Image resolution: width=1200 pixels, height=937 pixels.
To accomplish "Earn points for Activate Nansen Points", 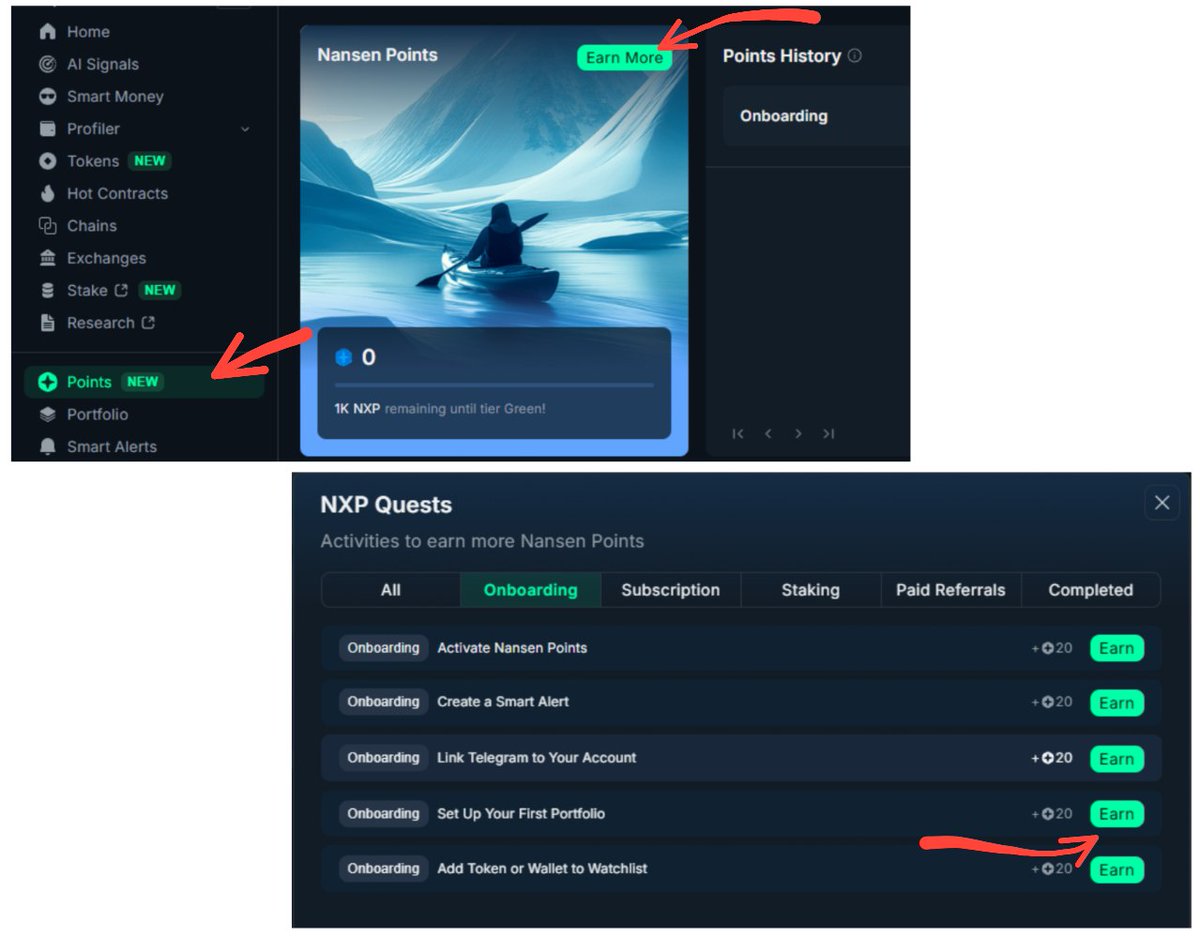I will pyautogui.click(x=1116, y=648).
